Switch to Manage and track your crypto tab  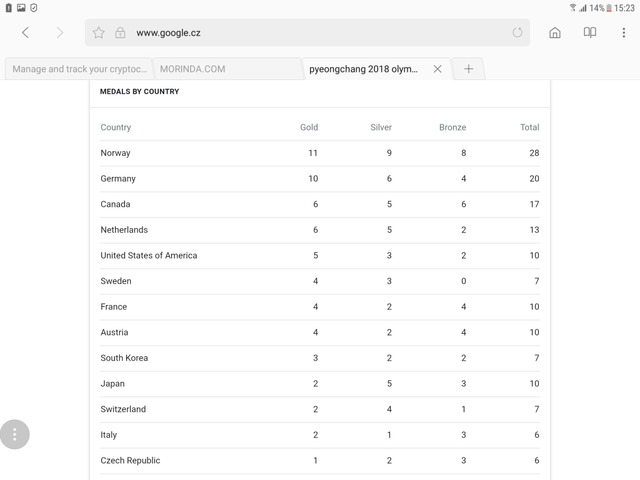click(x=79, y=69)
